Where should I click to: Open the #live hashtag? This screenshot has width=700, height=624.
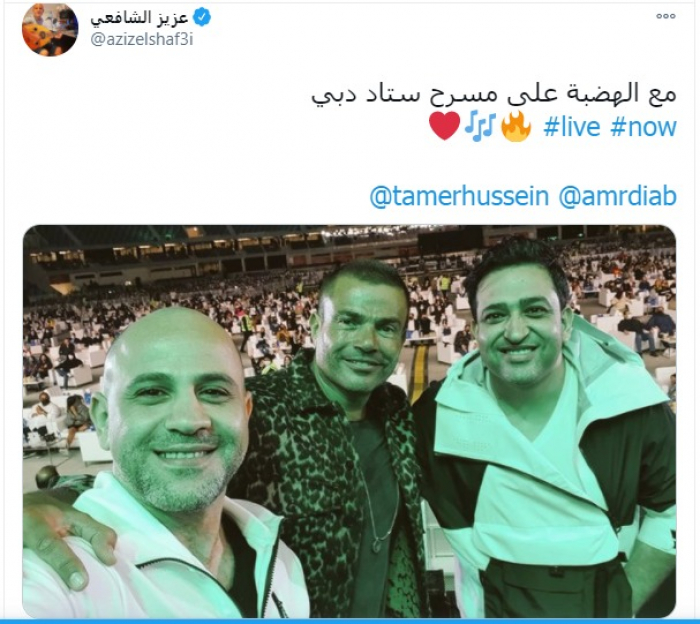point(571,127)
